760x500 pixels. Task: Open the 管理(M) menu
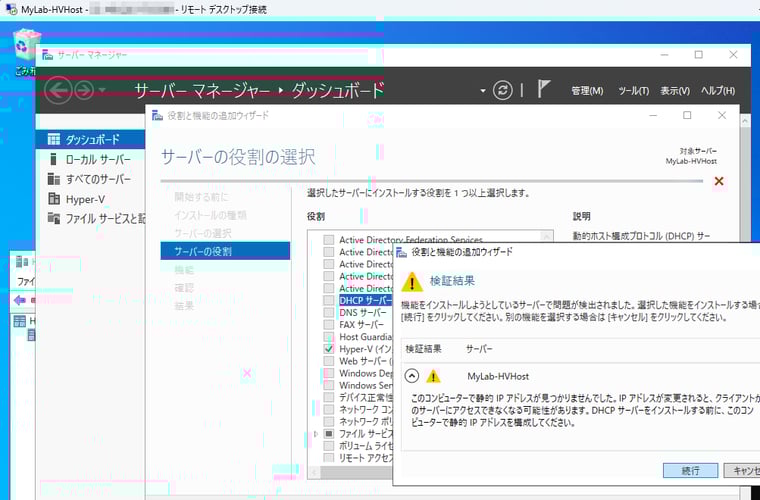(587, 91)
